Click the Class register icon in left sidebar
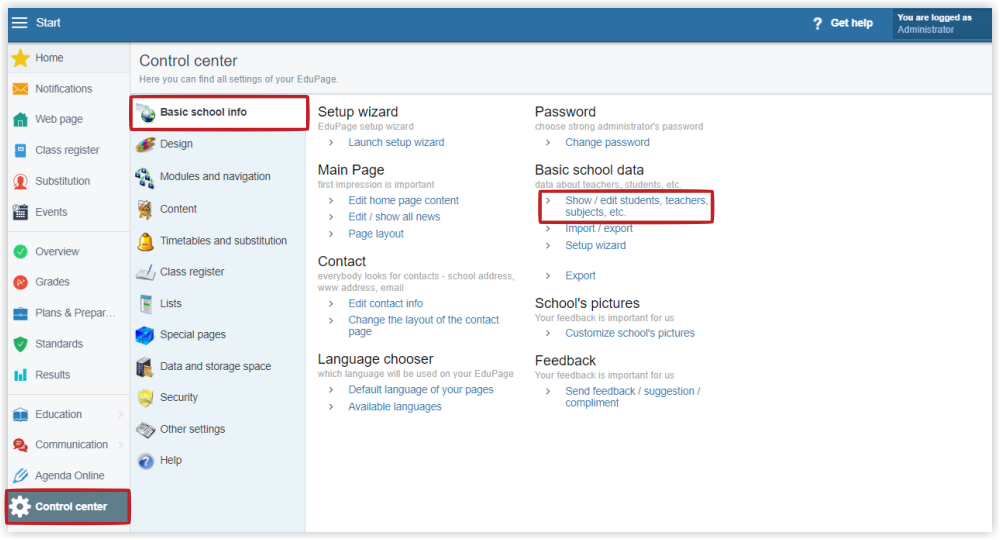 (x=20, y=150)
